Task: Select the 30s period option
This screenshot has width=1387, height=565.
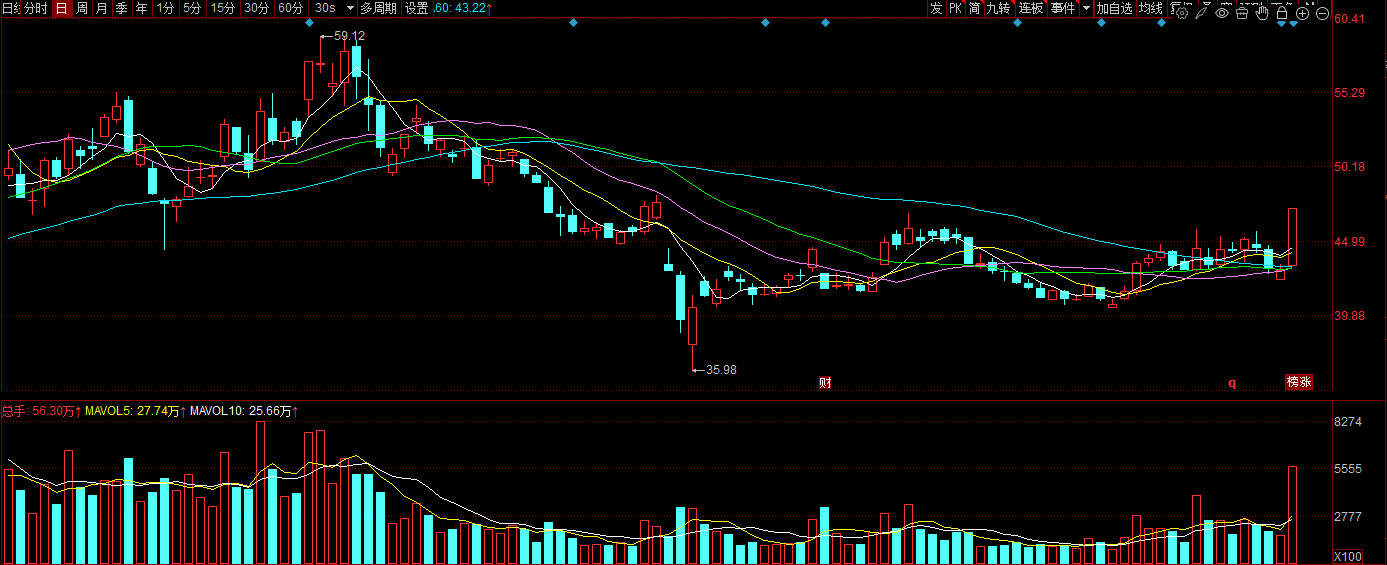Action: [324, 8]
